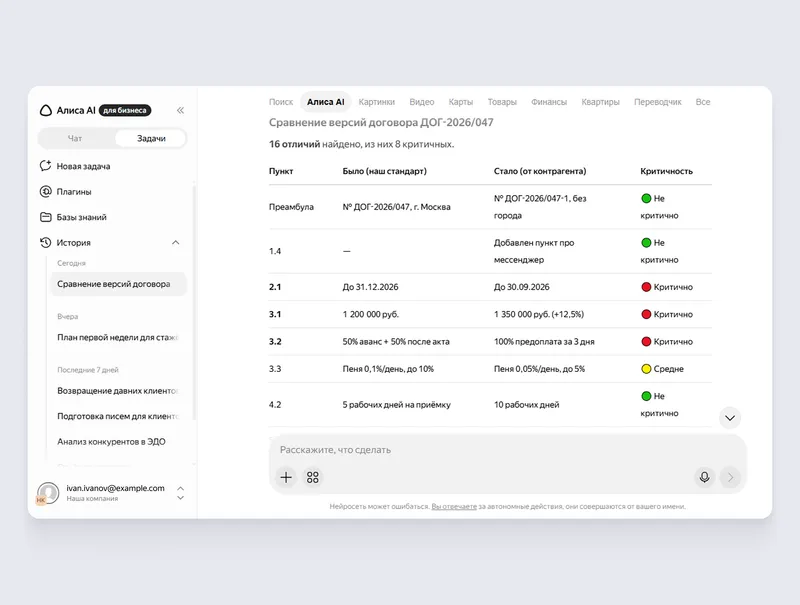Open the Видео tab

422,102
